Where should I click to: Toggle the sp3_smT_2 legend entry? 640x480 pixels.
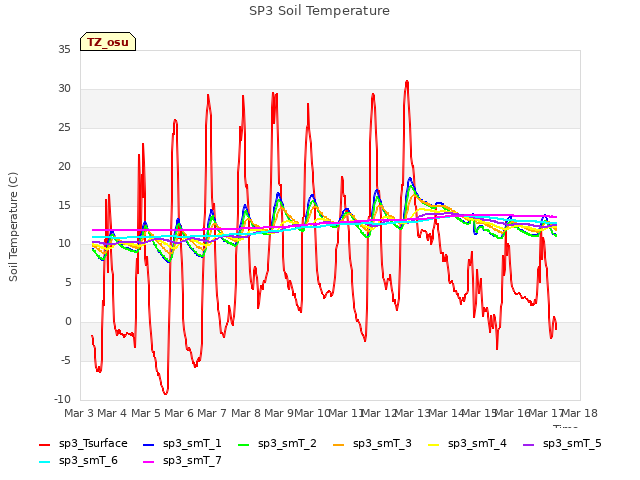(x=277, y=444)
